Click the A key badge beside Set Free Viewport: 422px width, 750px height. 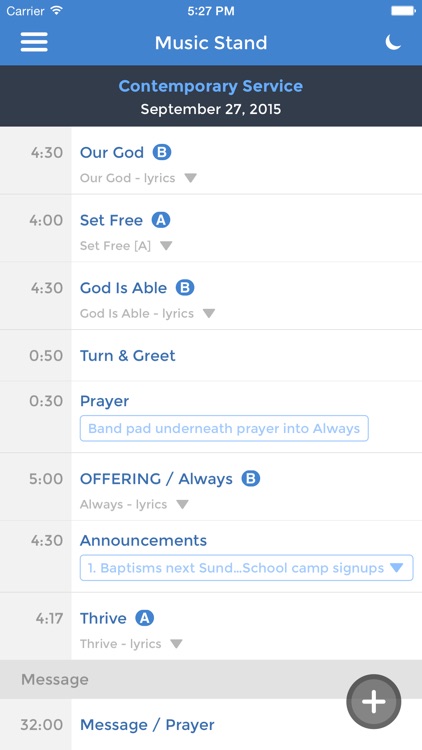161,220
